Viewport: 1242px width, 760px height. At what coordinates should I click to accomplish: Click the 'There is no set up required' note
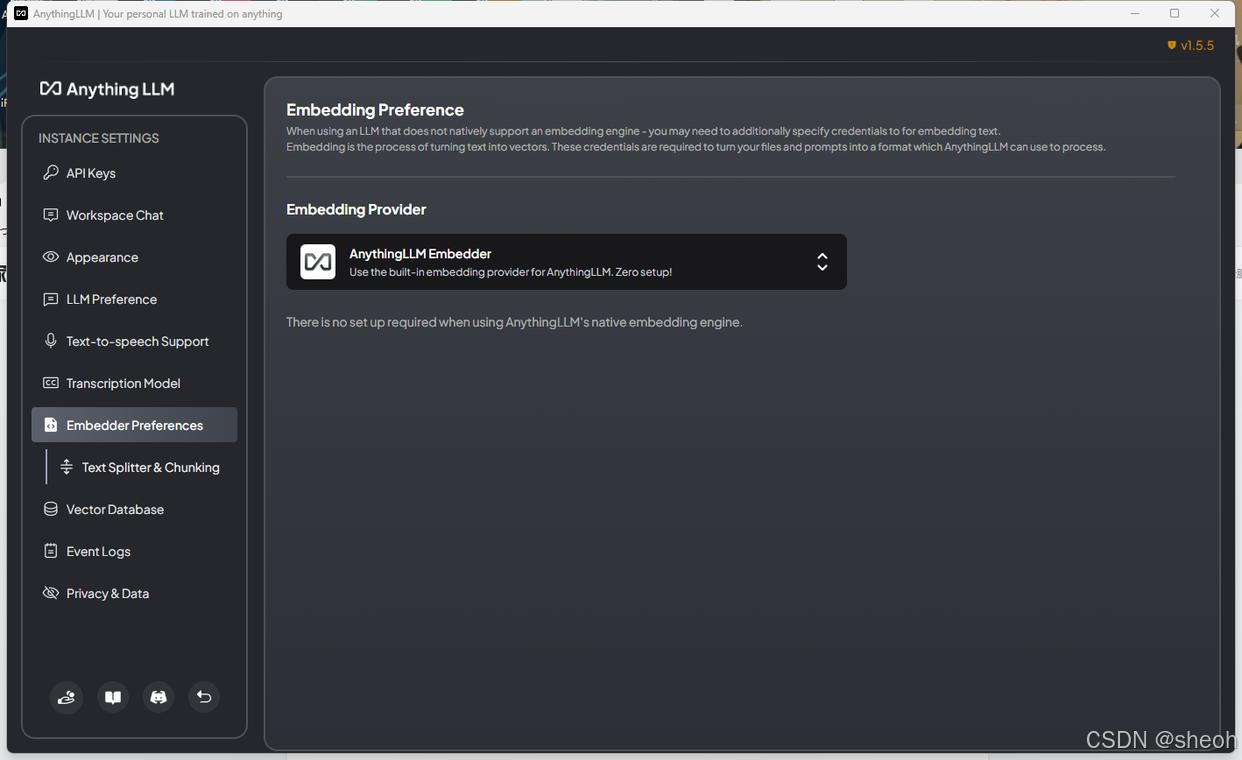pos(514,322)
